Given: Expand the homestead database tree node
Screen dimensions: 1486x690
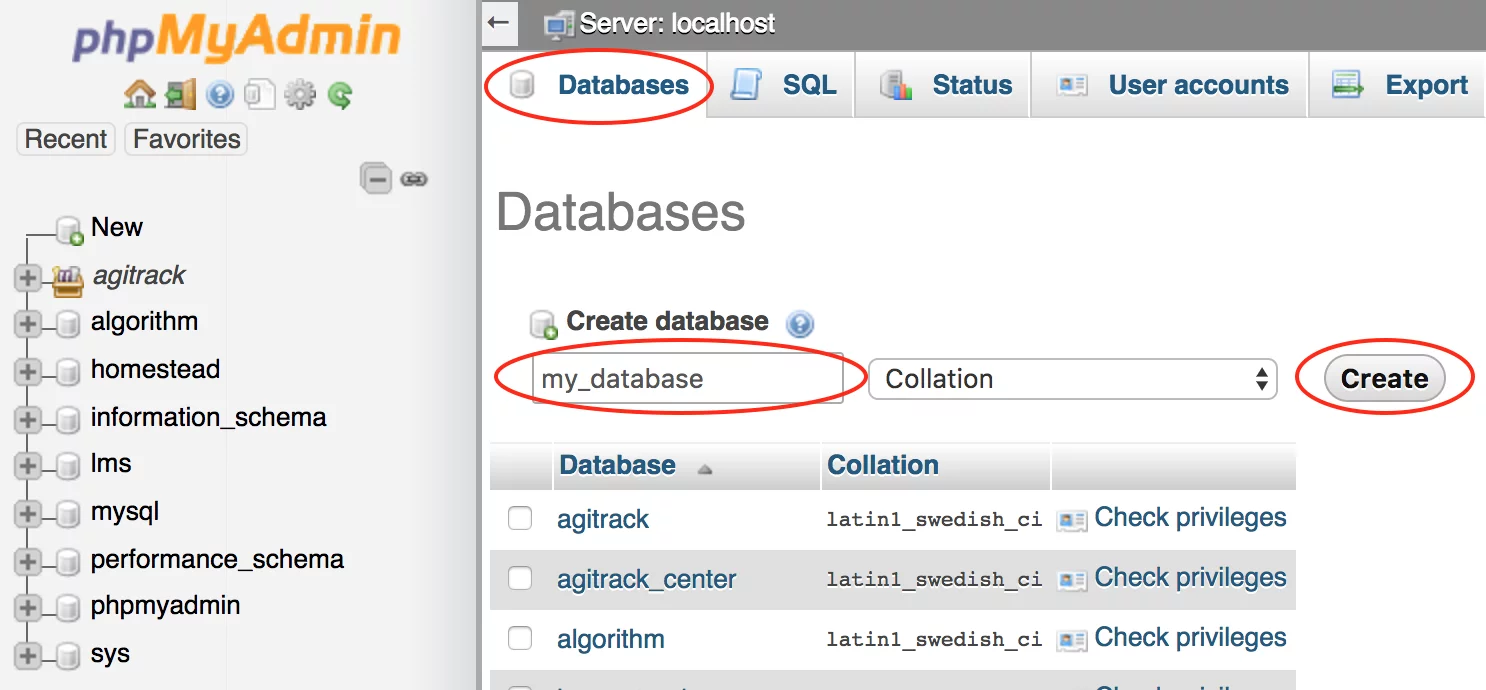Looking at the screenshot, I should point(27,371).
